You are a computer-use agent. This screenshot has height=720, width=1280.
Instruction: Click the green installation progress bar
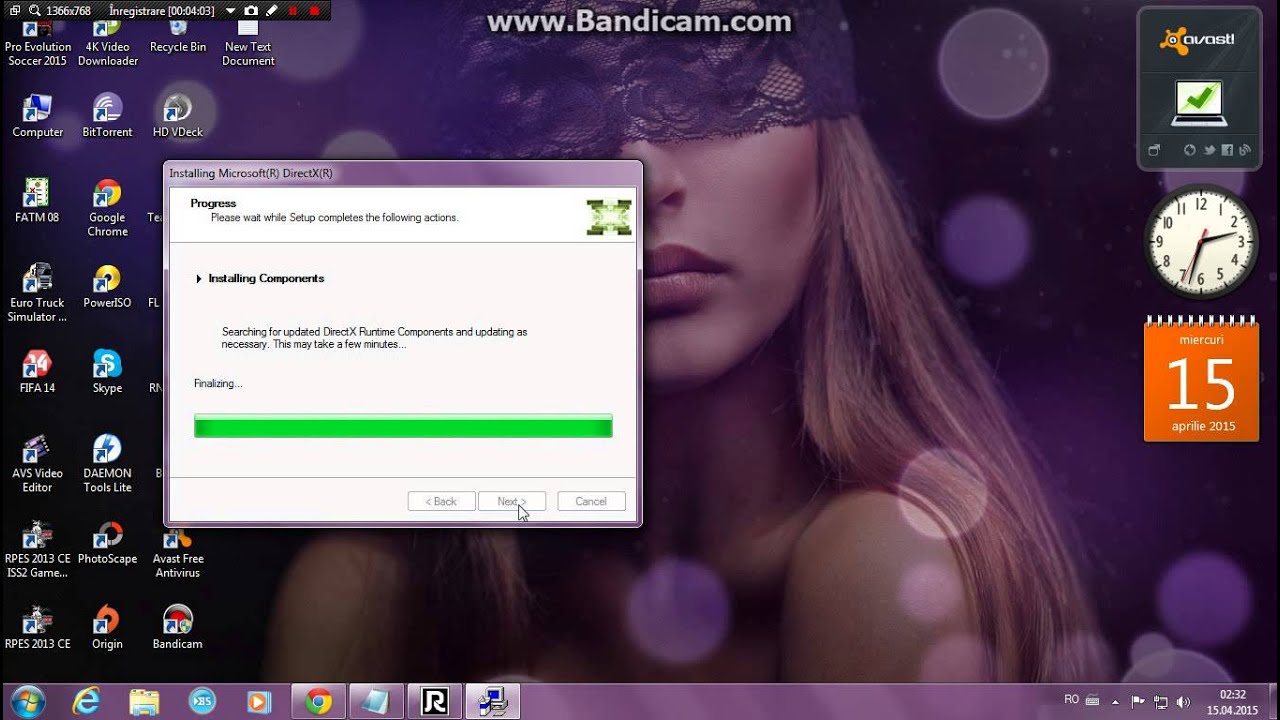click(x=403, y=426)
